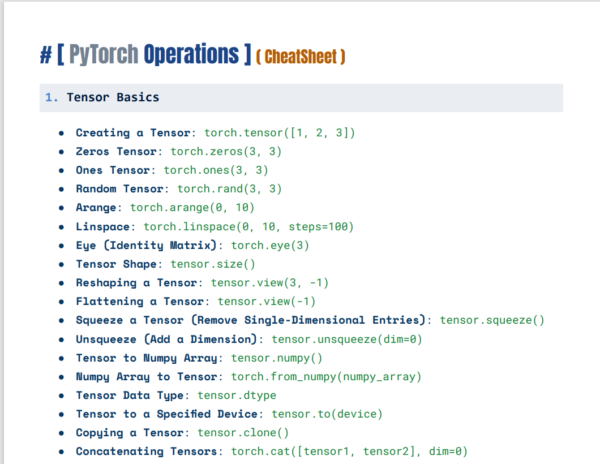Viewport: 600px width, 464px height.
Task: Click the 'Copying a Tensor' label
Action: coord(129,433)
